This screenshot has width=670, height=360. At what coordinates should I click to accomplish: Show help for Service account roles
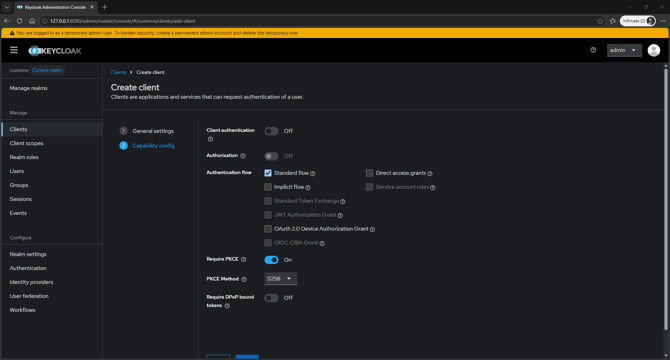click(x=432, y=187)
